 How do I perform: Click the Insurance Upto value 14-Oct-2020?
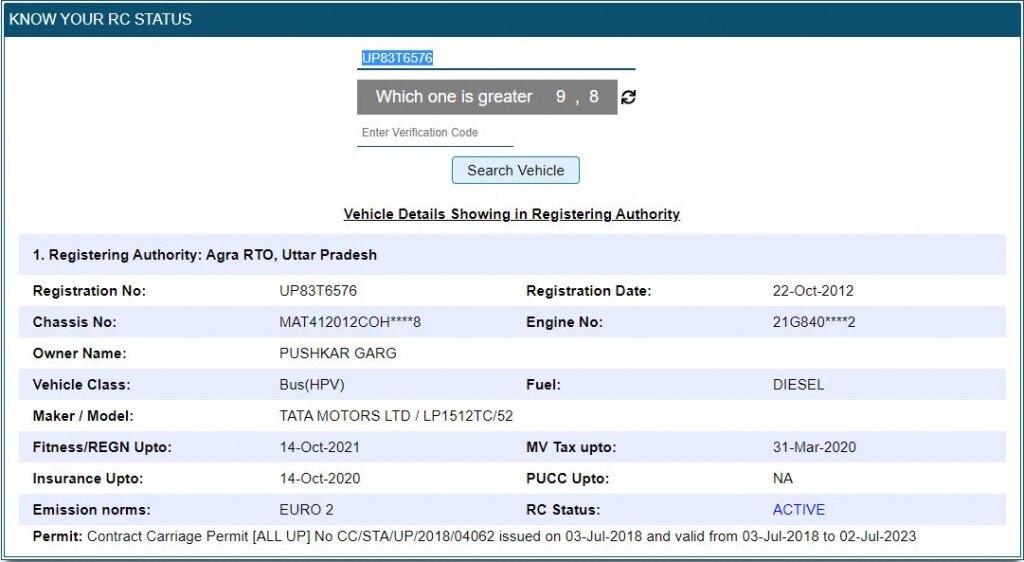(319, 479)
